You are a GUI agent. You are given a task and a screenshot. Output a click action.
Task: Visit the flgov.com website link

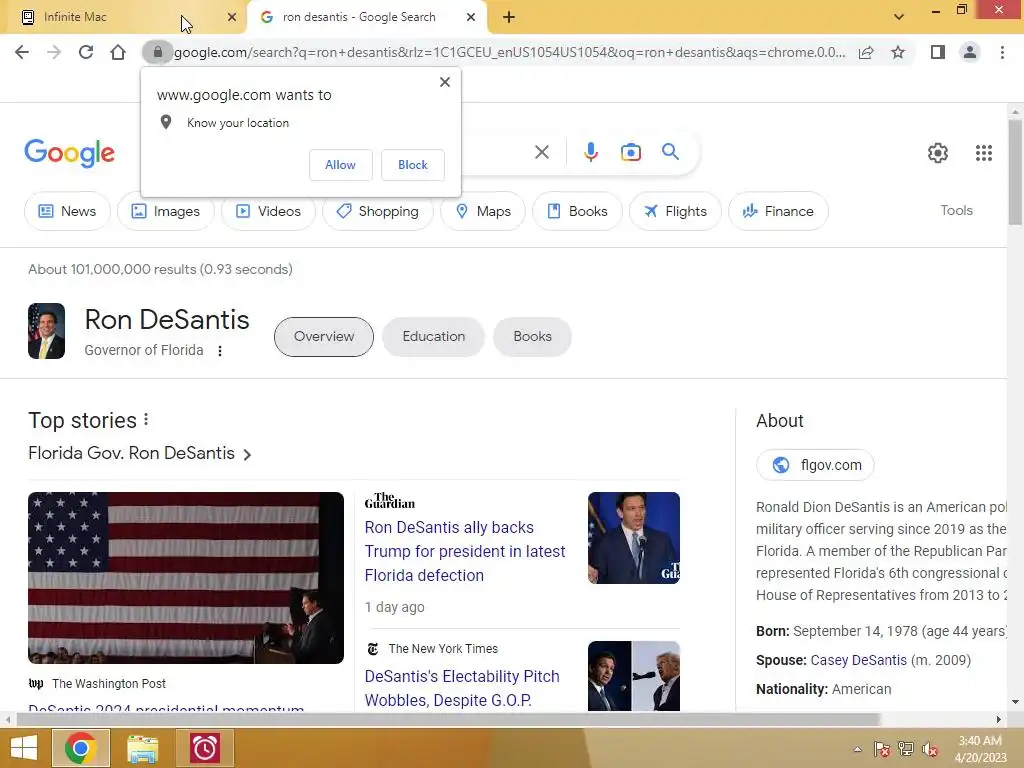tap(815, 465)
